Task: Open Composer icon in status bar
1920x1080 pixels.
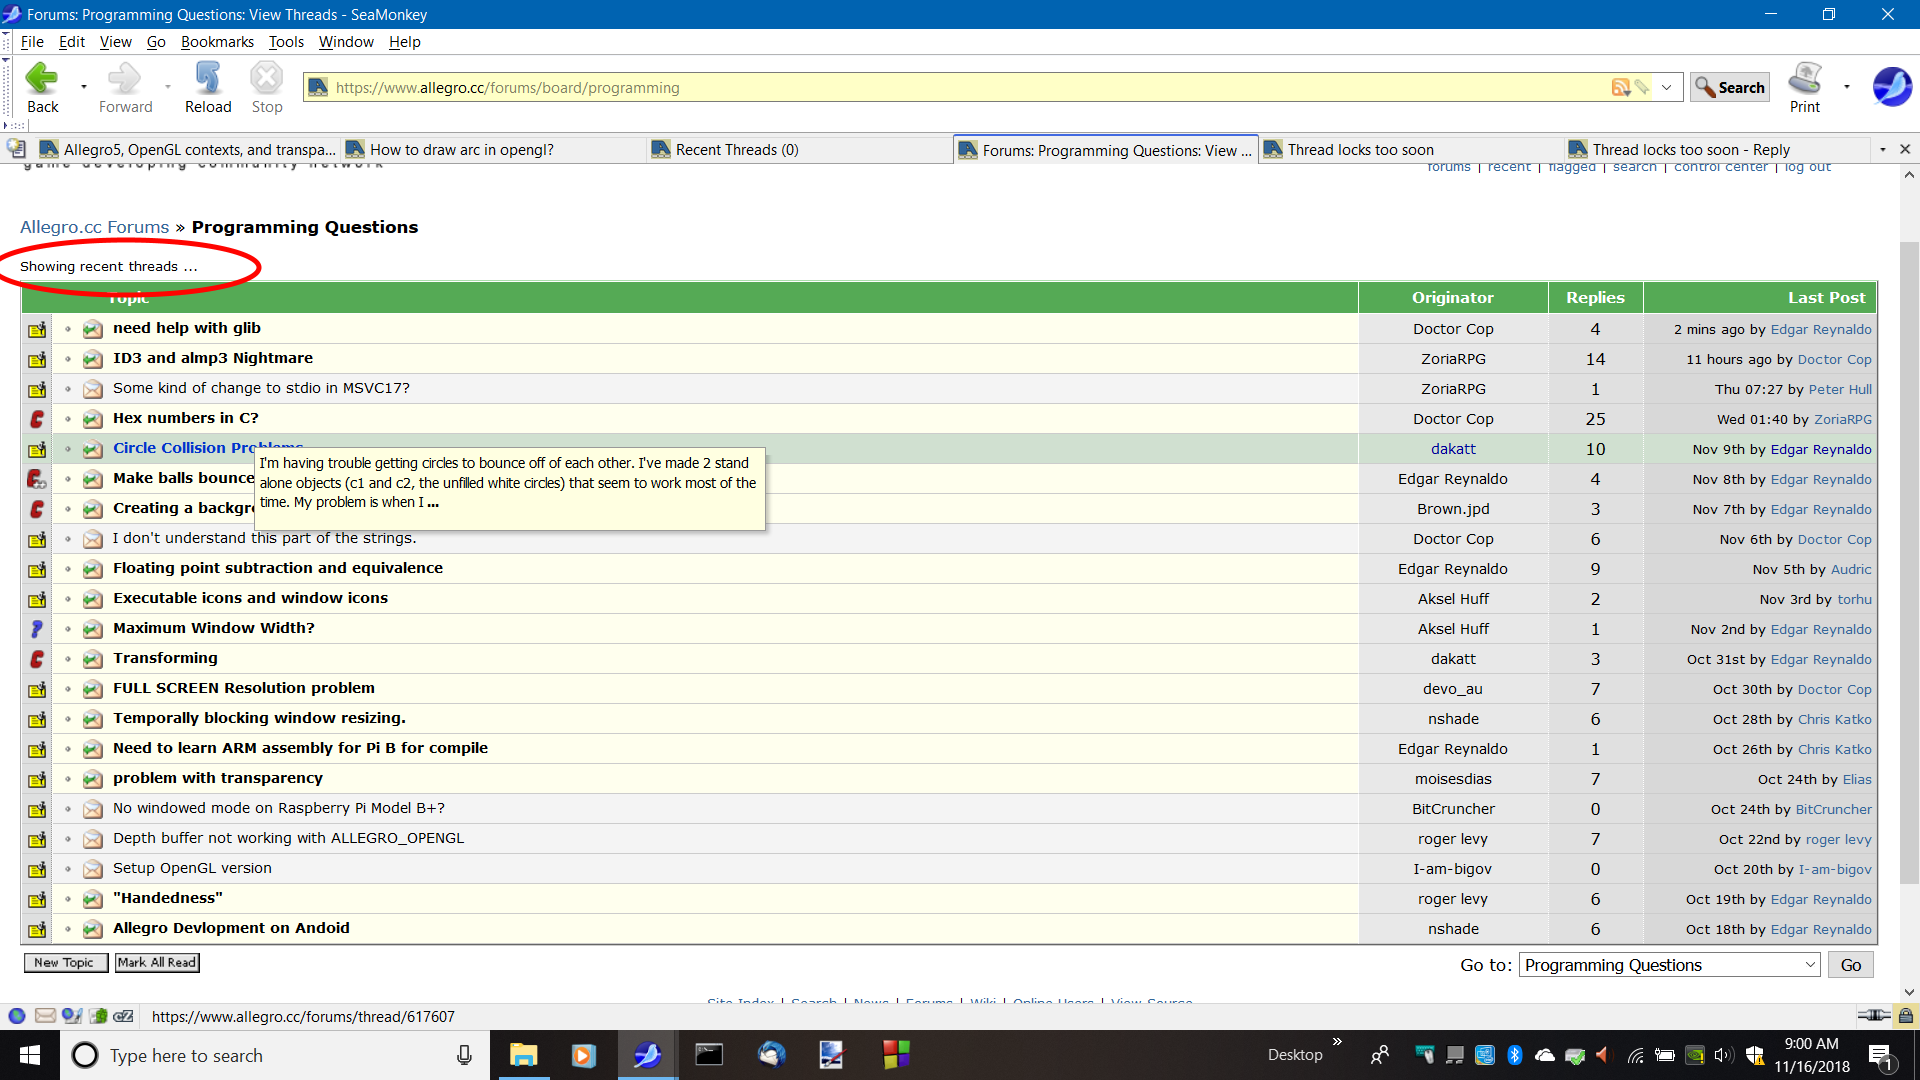Action: point(71,1016)
